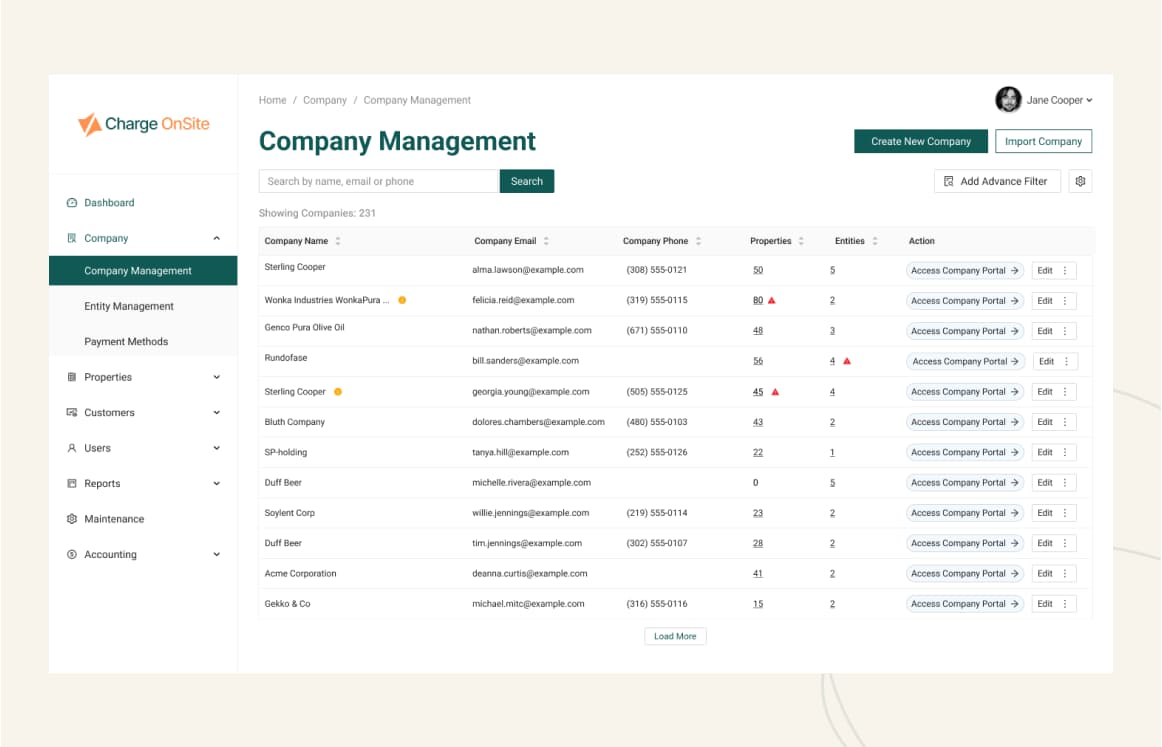The width and height of the screenshot is (1162, 747).
Task: Open Access Company Portal for Bluth Company
Action: (x=965, y=422)
